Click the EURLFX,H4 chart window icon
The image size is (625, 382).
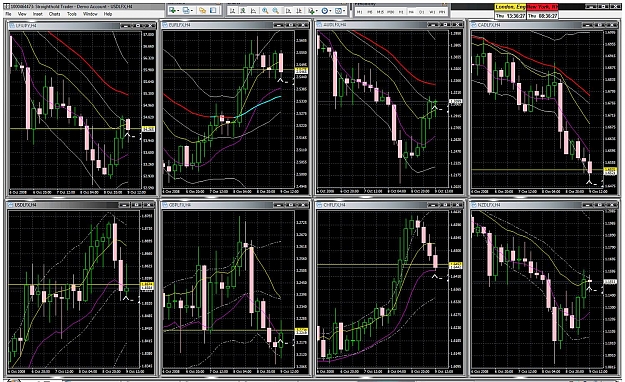click(x=165, y=25)
